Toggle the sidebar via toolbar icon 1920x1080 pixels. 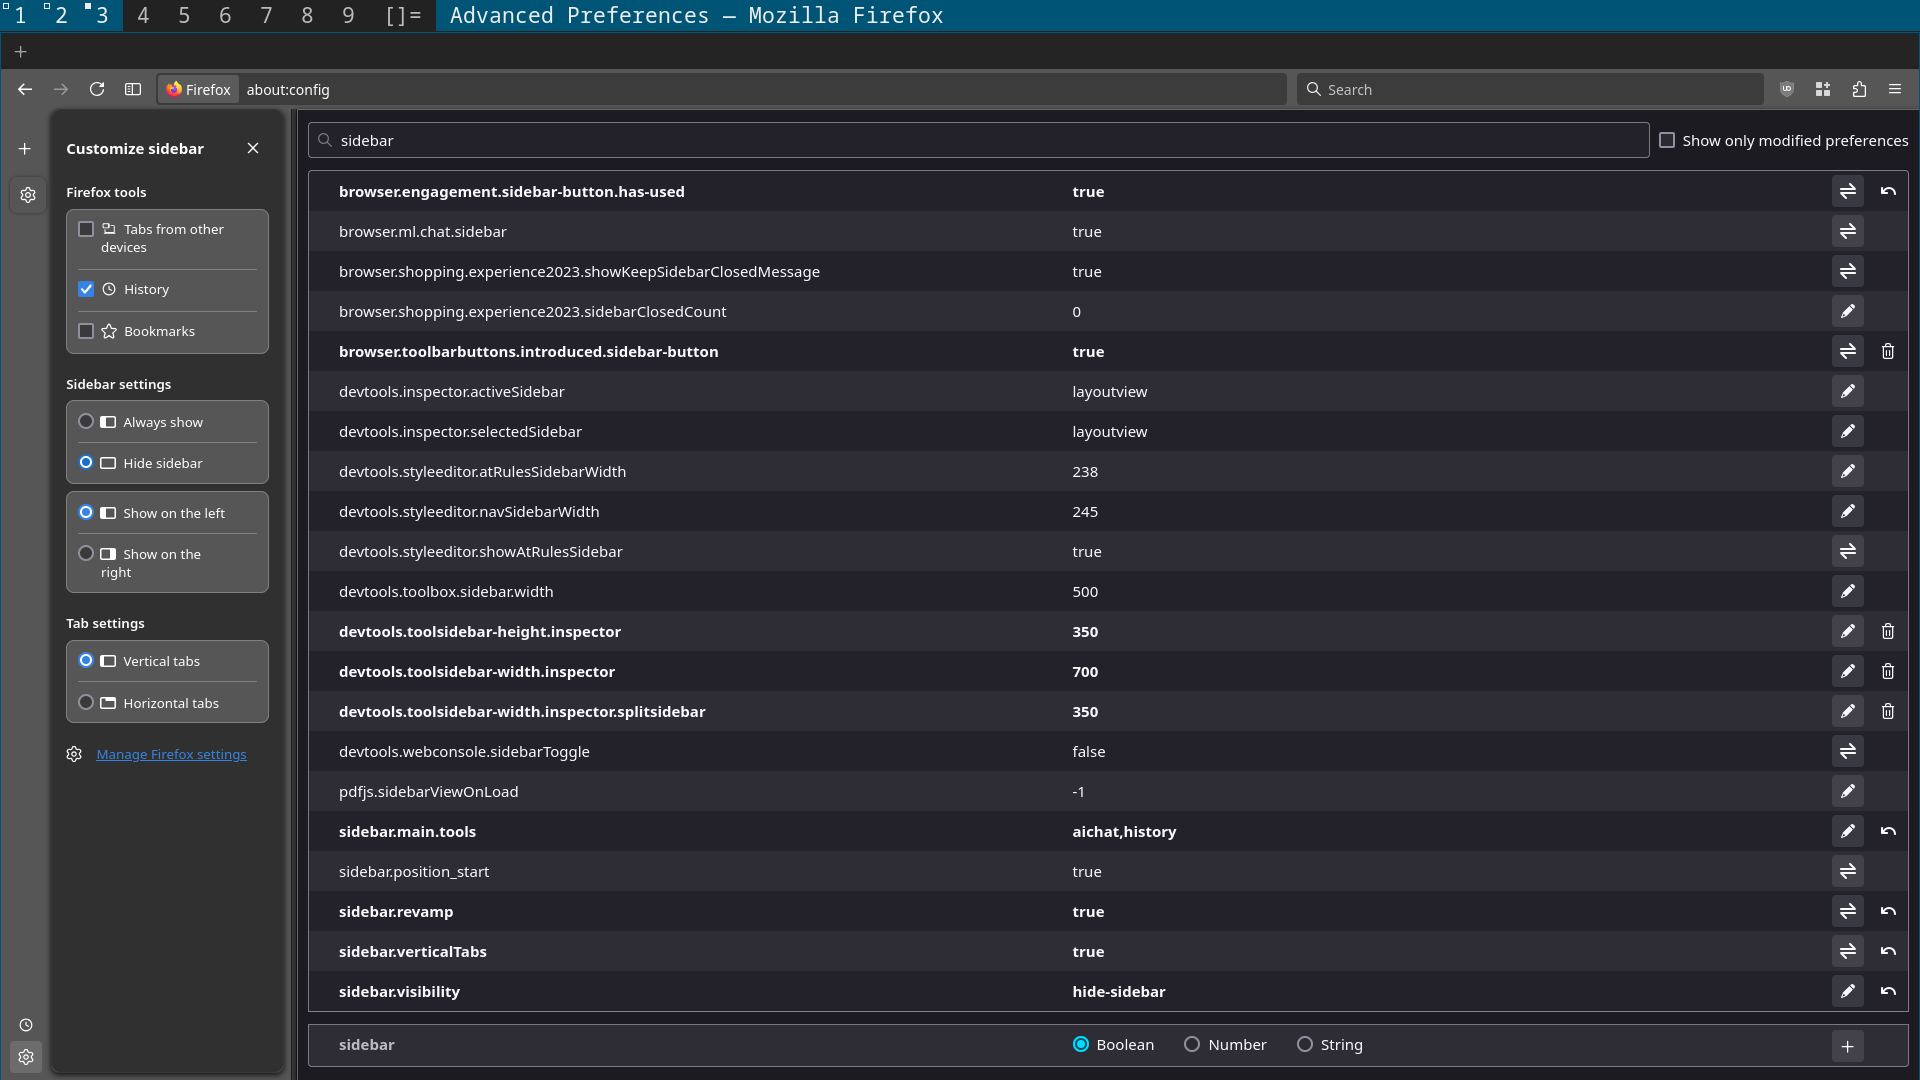click(133, 89)
